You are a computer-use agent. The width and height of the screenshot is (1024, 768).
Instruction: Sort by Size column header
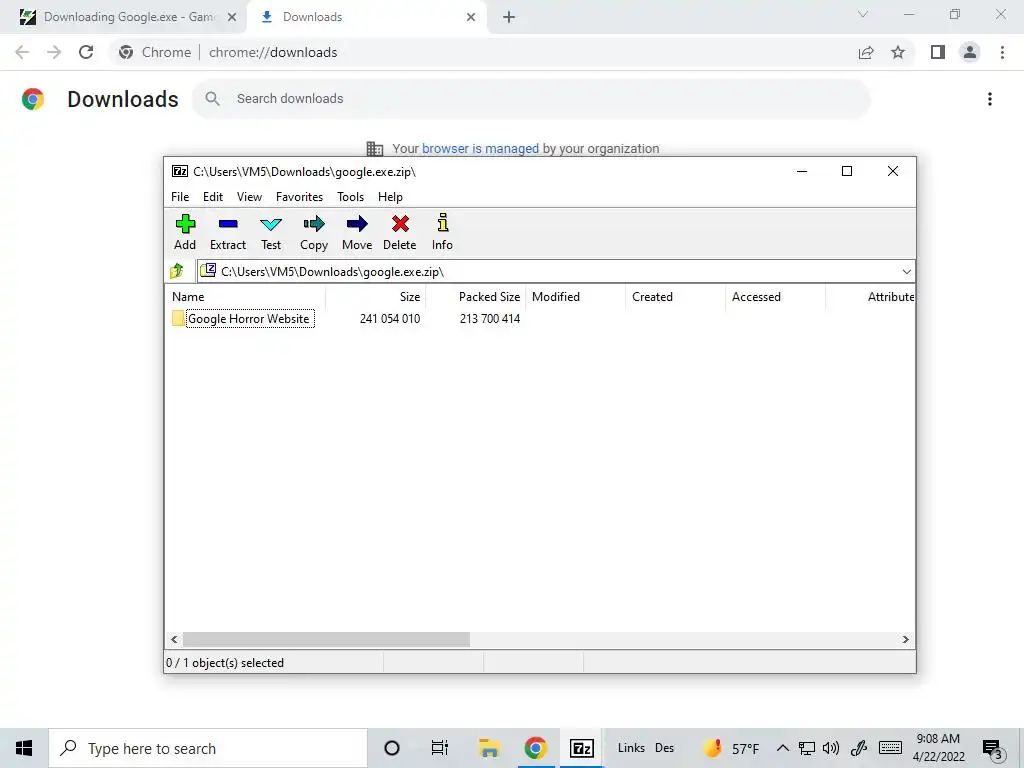pyautogui.click(x=376, y=296)
